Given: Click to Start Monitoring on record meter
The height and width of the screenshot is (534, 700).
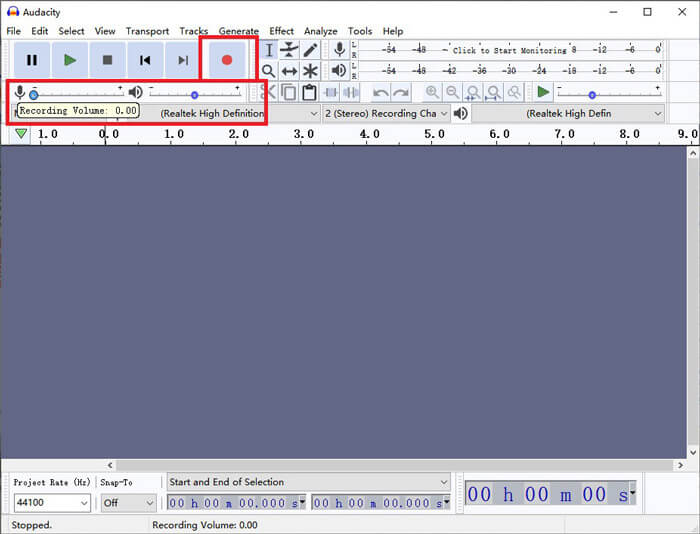Looking at the screenshot, I should tap(509, 50).
